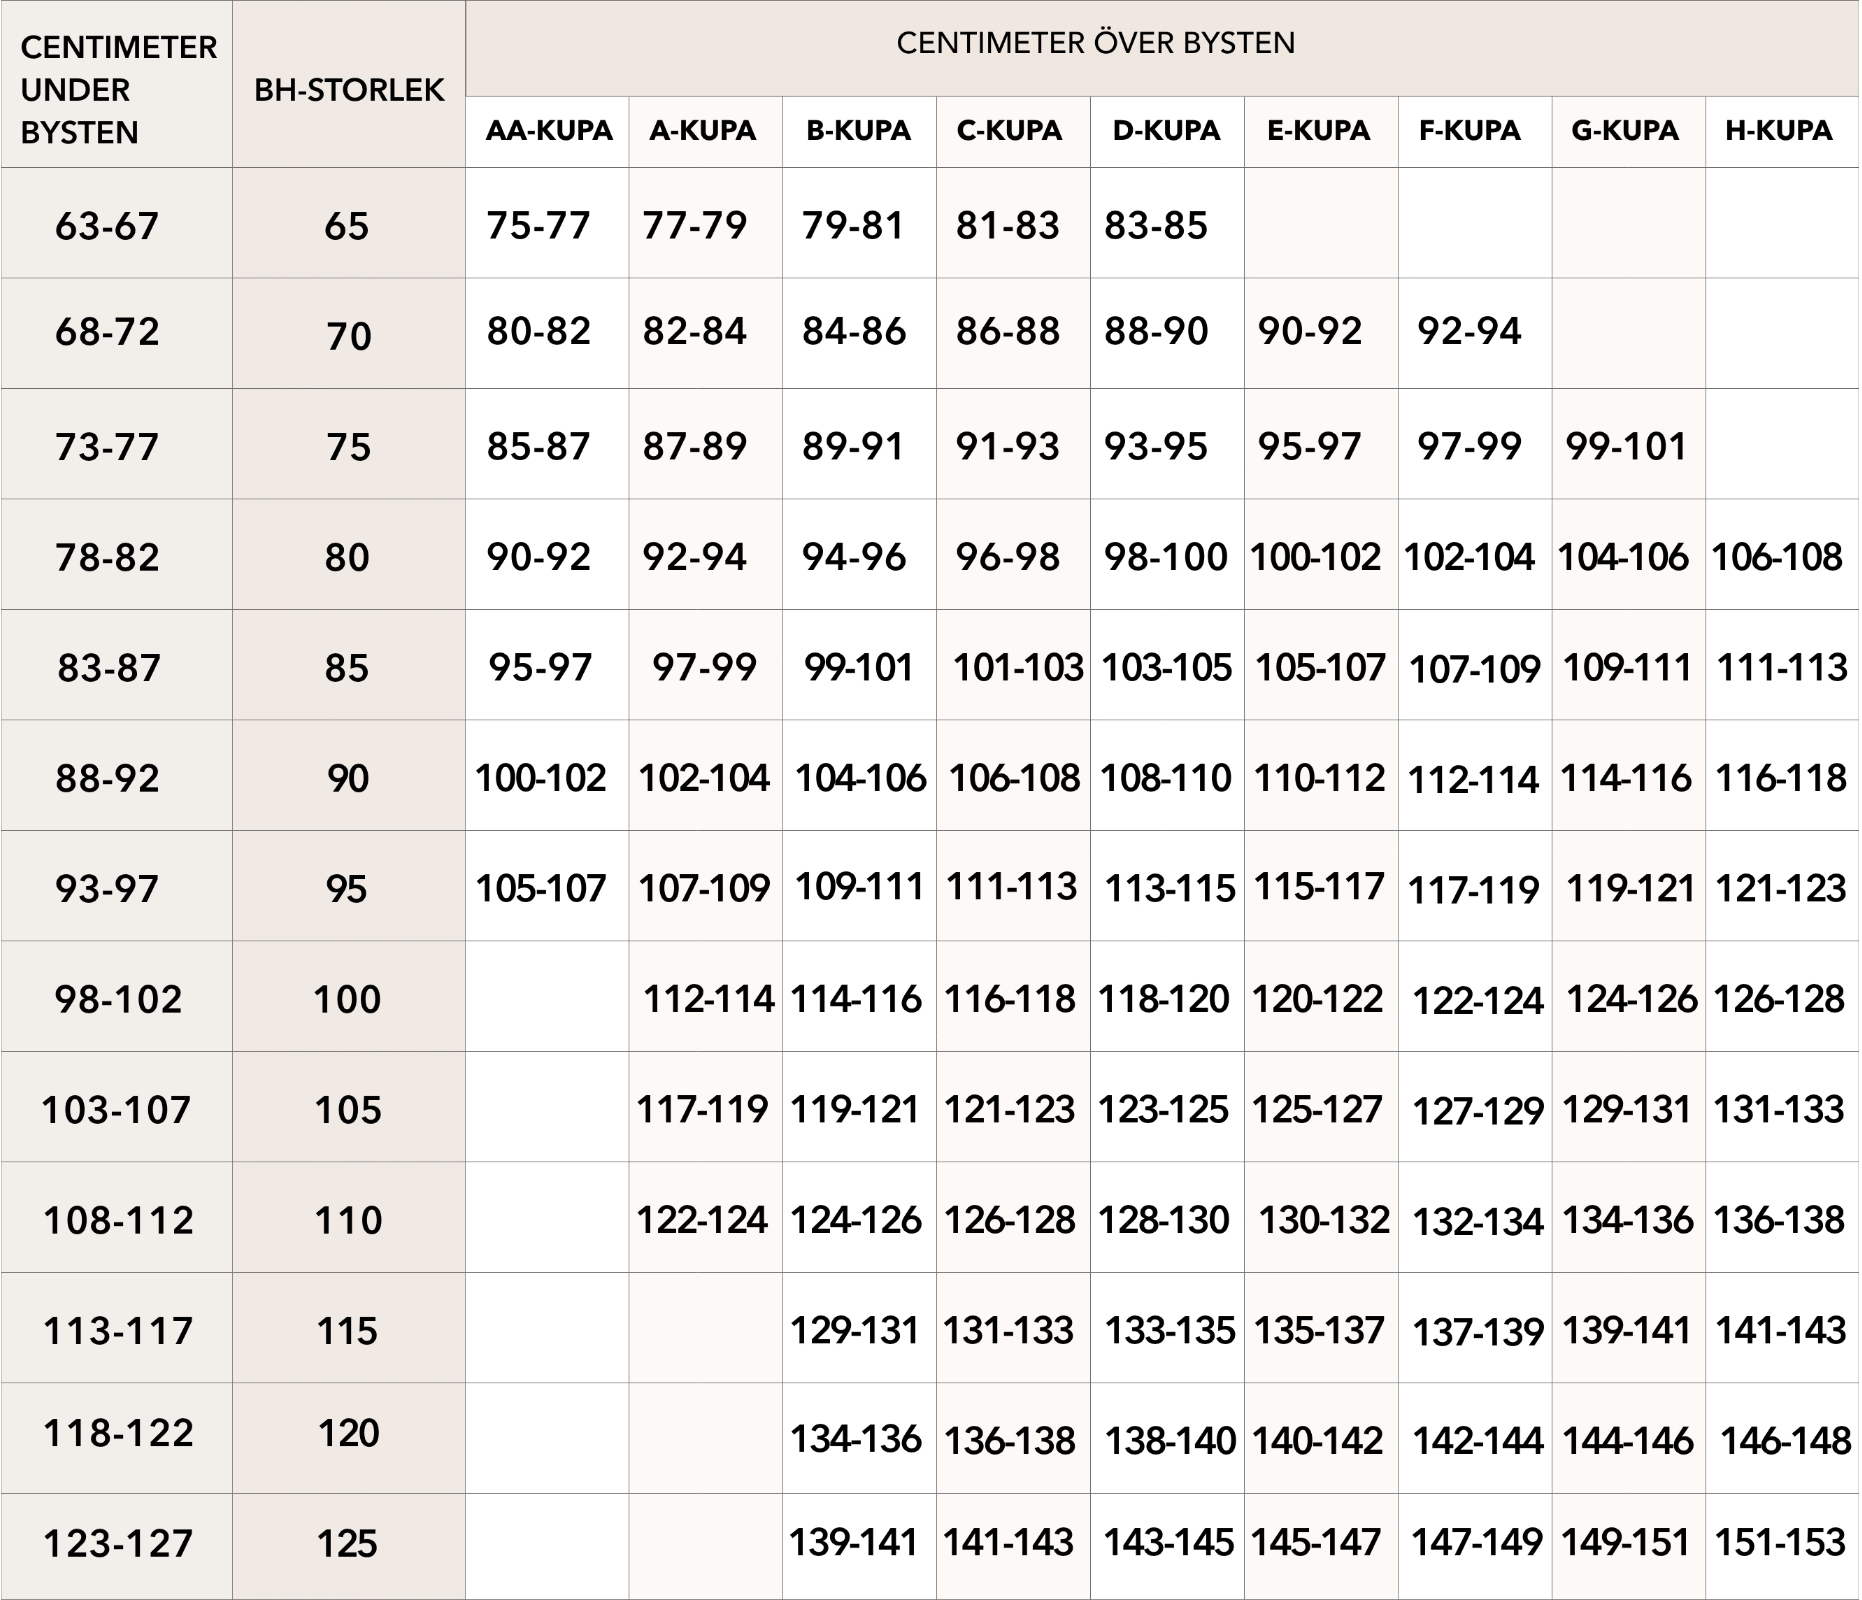1862x1600 pixels.
Task: Click the 125-127 cell in E-KUPA column
Action: pyautogui.click(x=1317, y=1109)
